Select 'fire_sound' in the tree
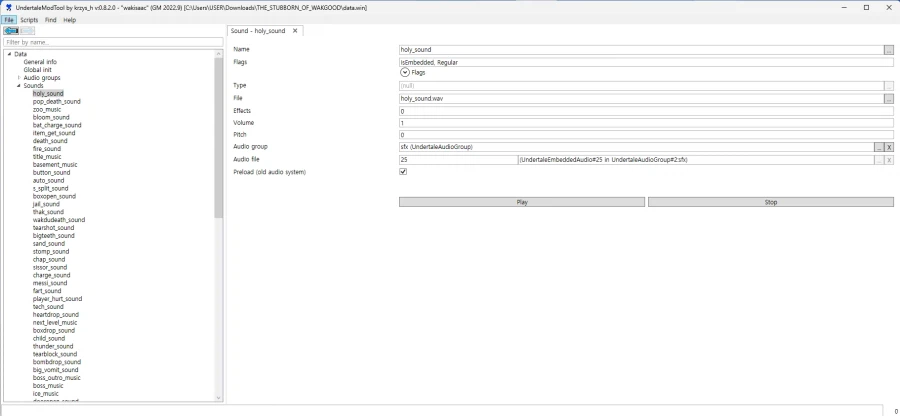Image resolution: width=900 pixels, height=416 pixels. [x=46, y=149]
